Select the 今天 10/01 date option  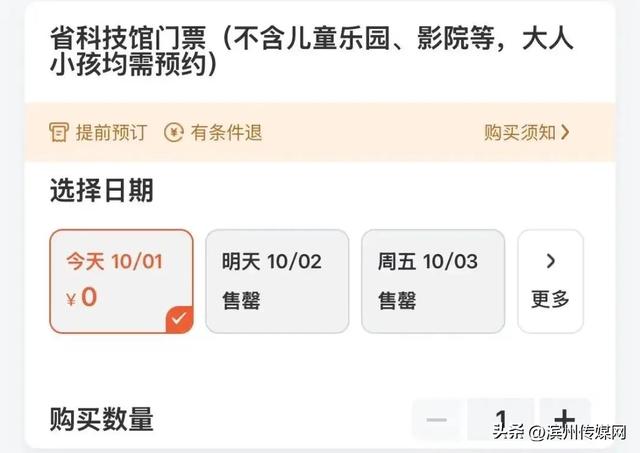click(x=121, y=281)
